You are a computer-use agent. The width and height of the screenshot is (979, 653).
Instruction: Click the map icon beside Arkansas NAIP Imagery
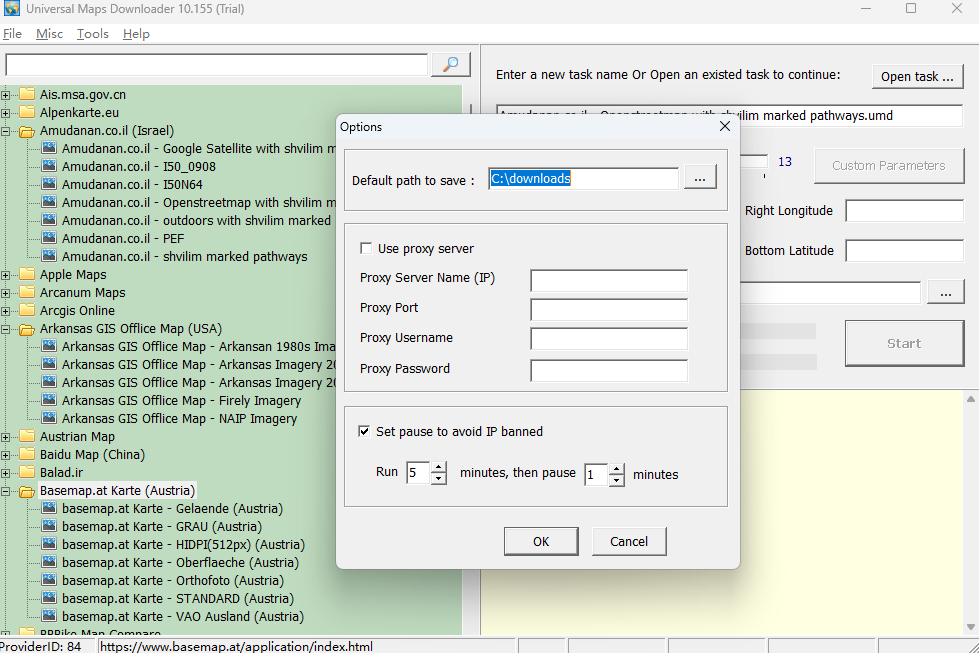coord(48,418)
